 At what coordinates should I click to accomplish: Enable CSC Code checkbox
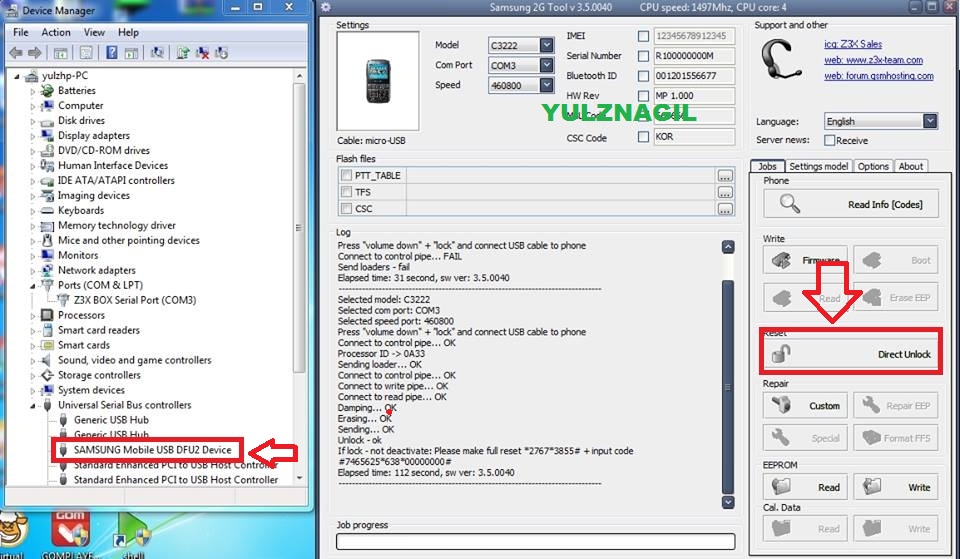[643, 137]
